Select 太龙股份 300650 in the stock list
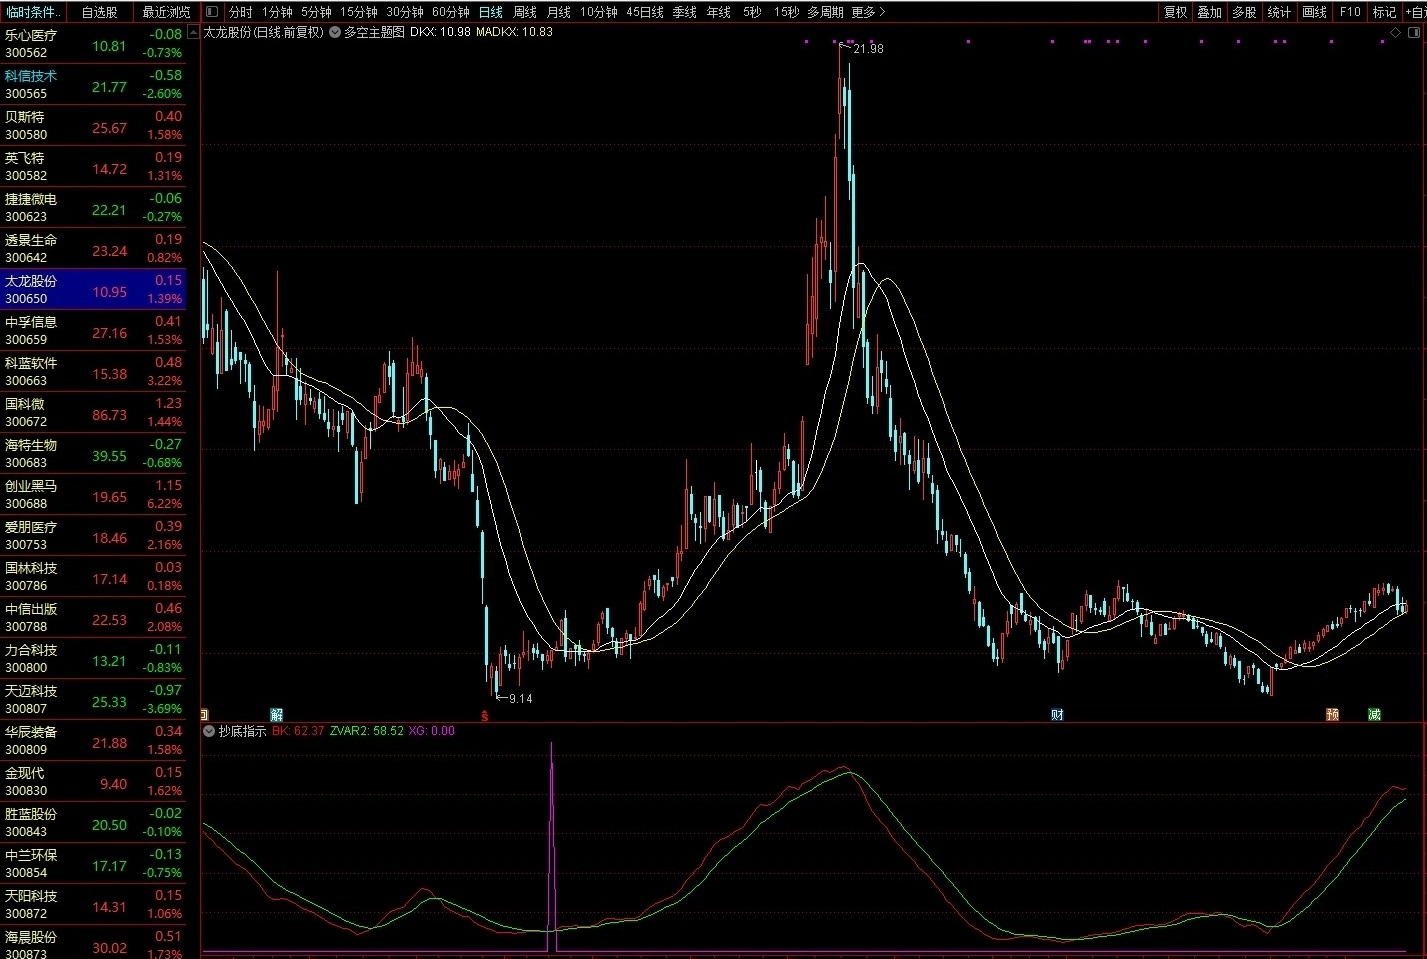 [x=93, y=289]
